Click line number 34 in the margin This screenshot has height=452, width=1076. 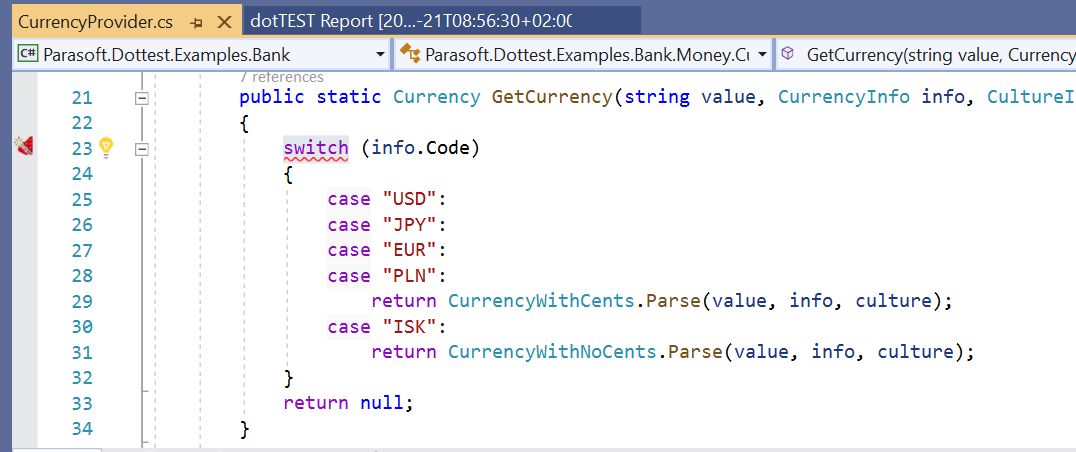coord(82,429)
